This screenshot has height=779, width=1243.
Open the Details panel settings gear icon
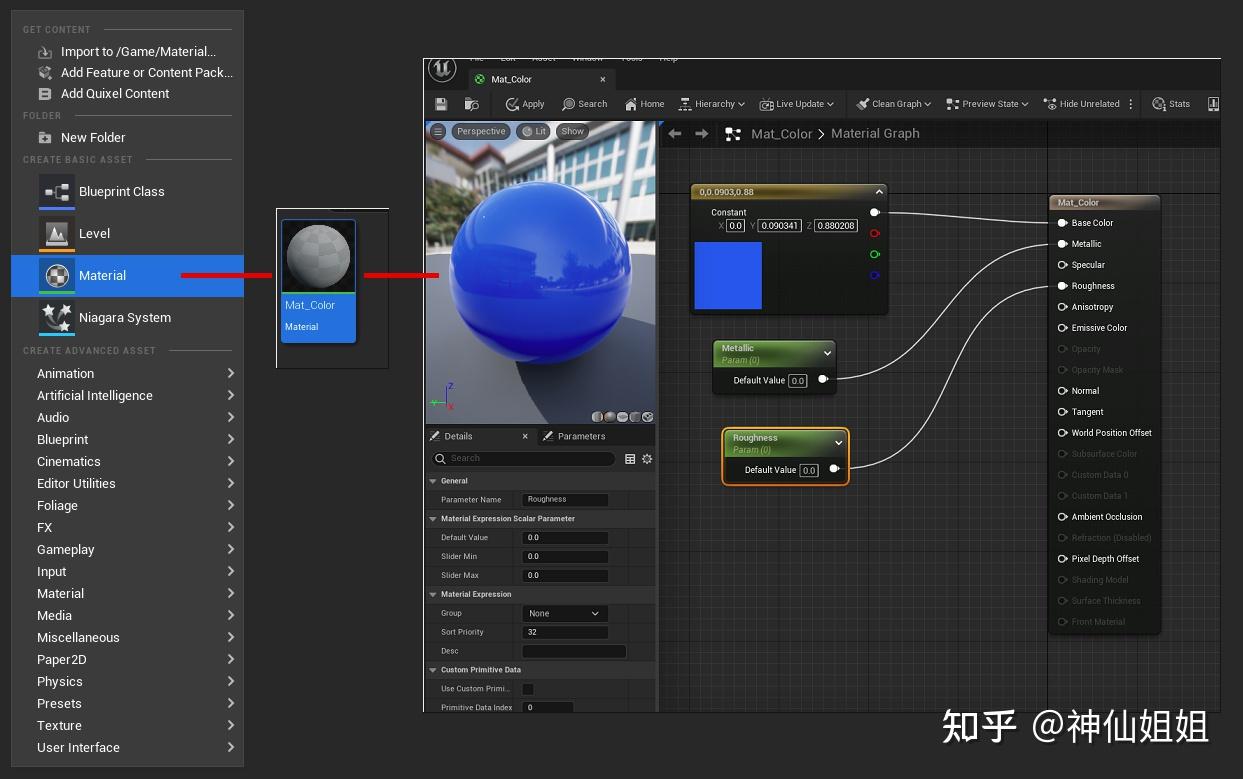tap(646, 459)
